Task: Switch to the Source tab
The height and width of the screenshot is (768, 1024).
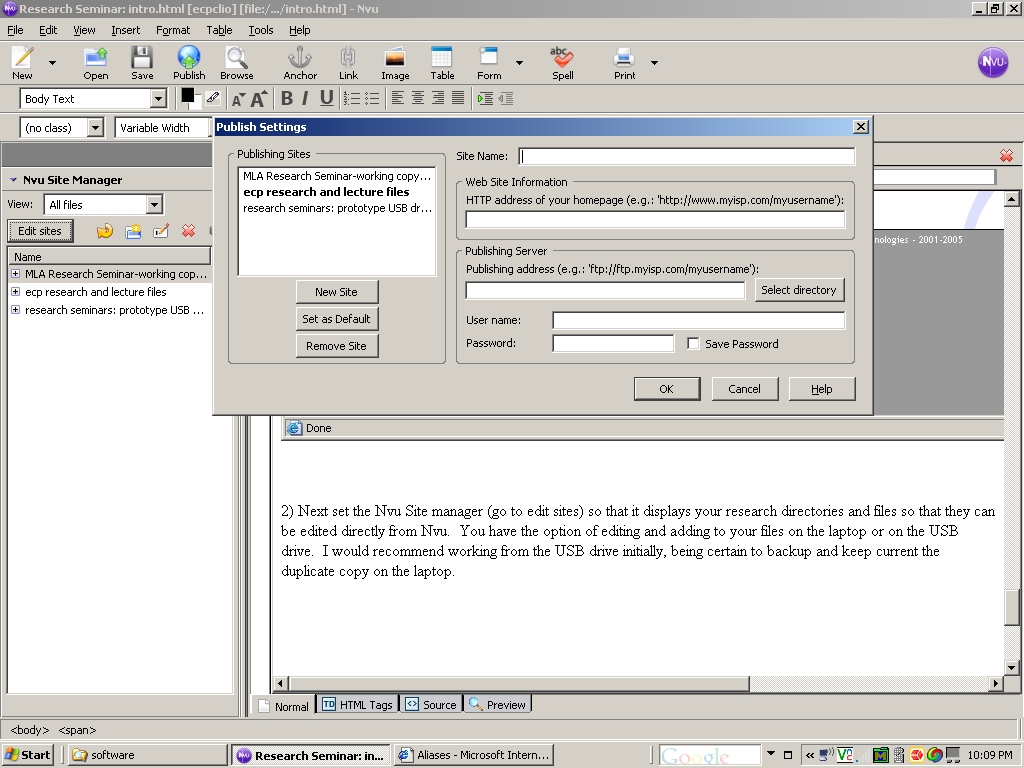Action: pyautogui.click(x=430, y=705)
